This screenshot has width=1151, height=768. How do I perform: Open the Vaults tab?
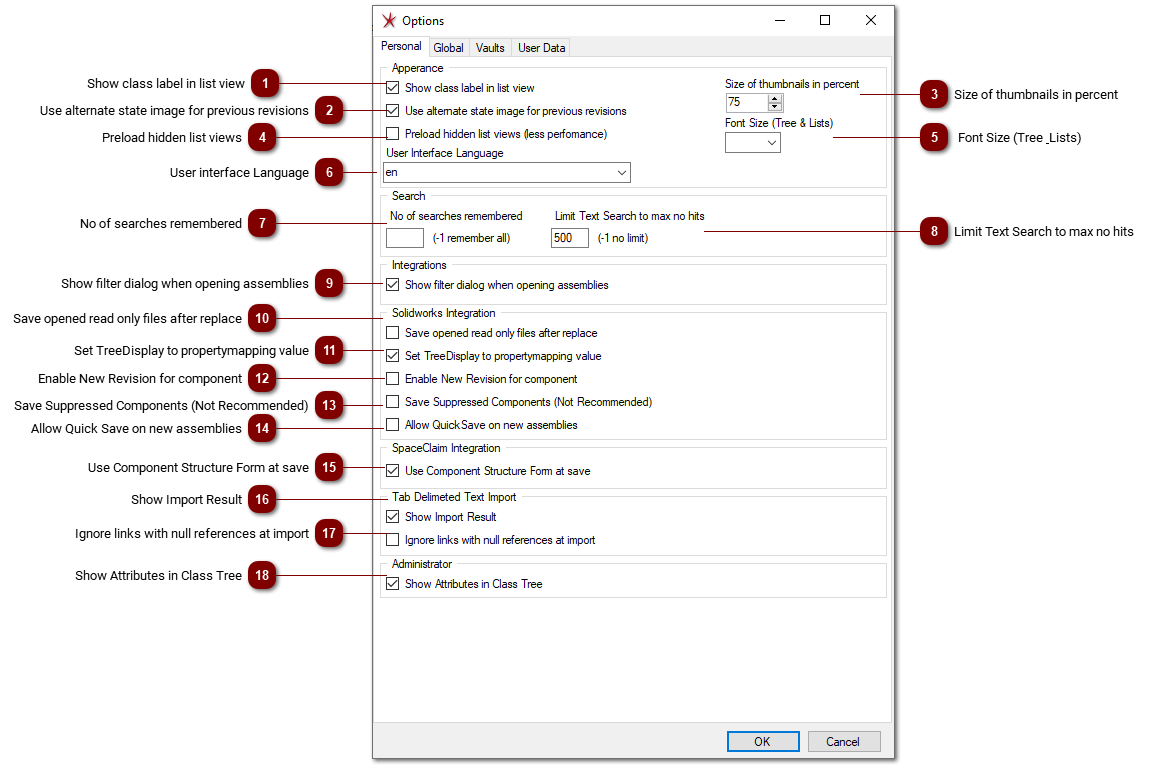490,48
